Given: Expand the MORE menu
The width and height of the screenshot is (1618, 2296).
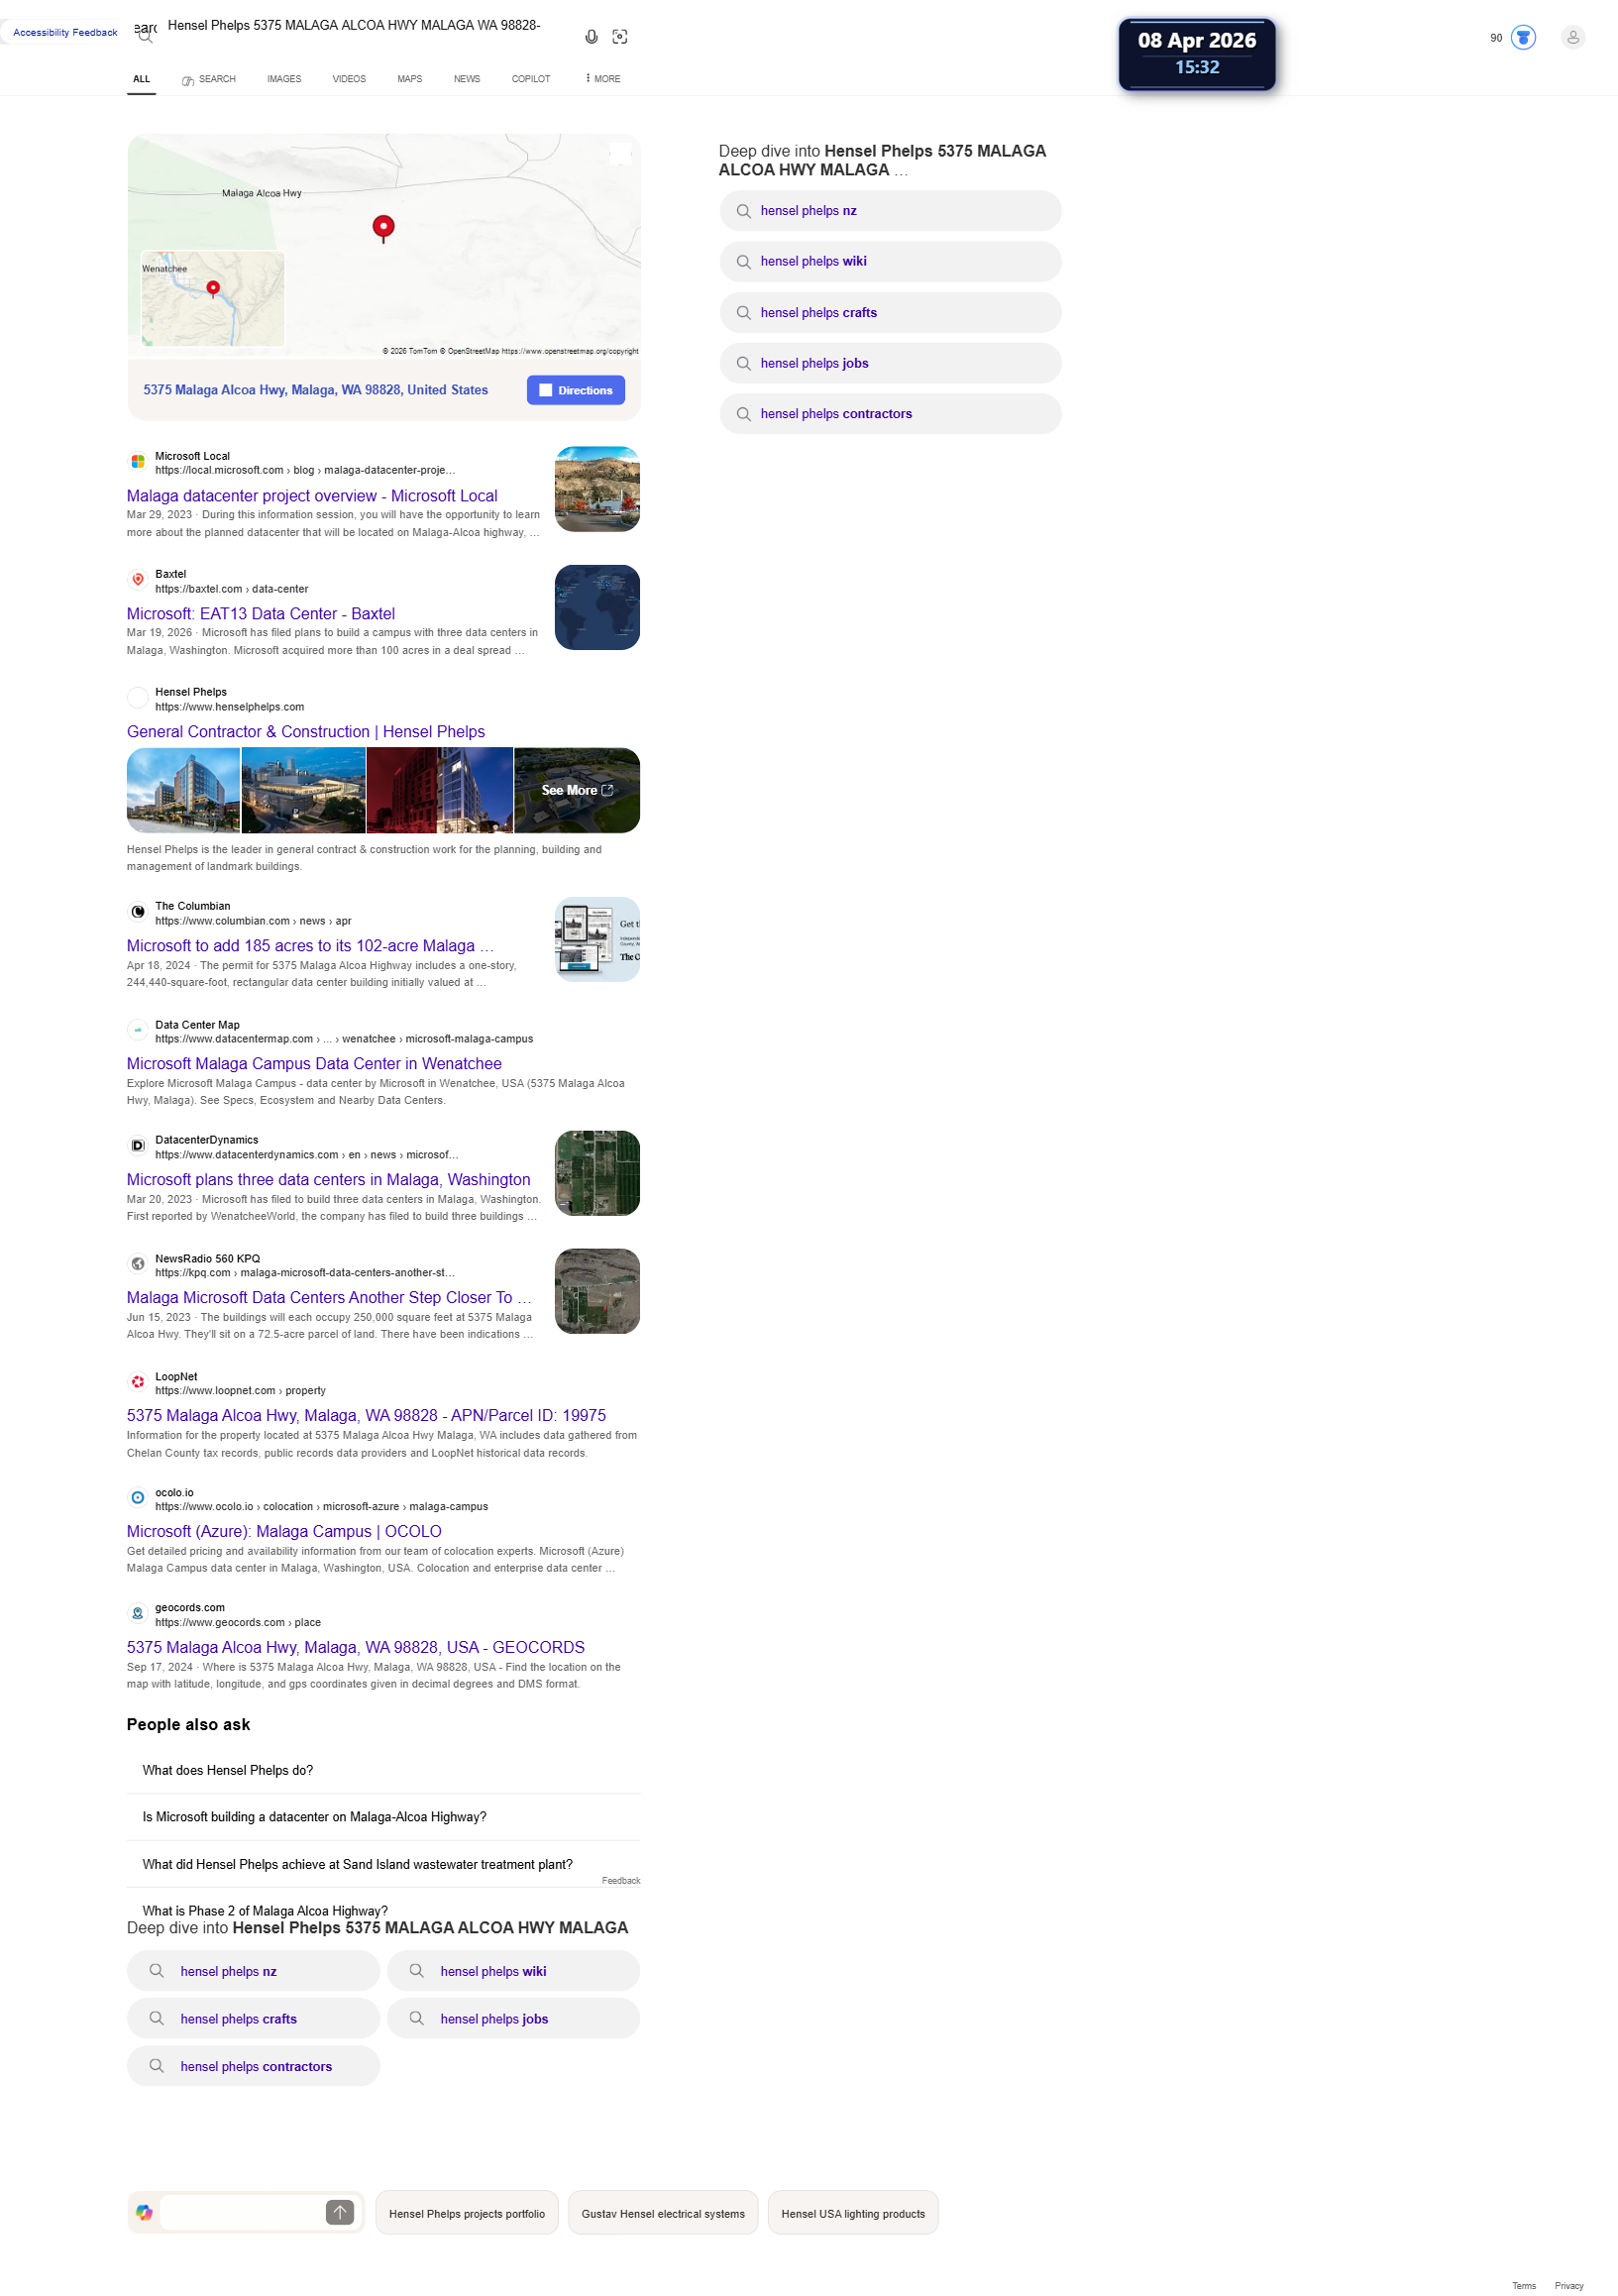Looking at the screenshot, I should [603, 79].
